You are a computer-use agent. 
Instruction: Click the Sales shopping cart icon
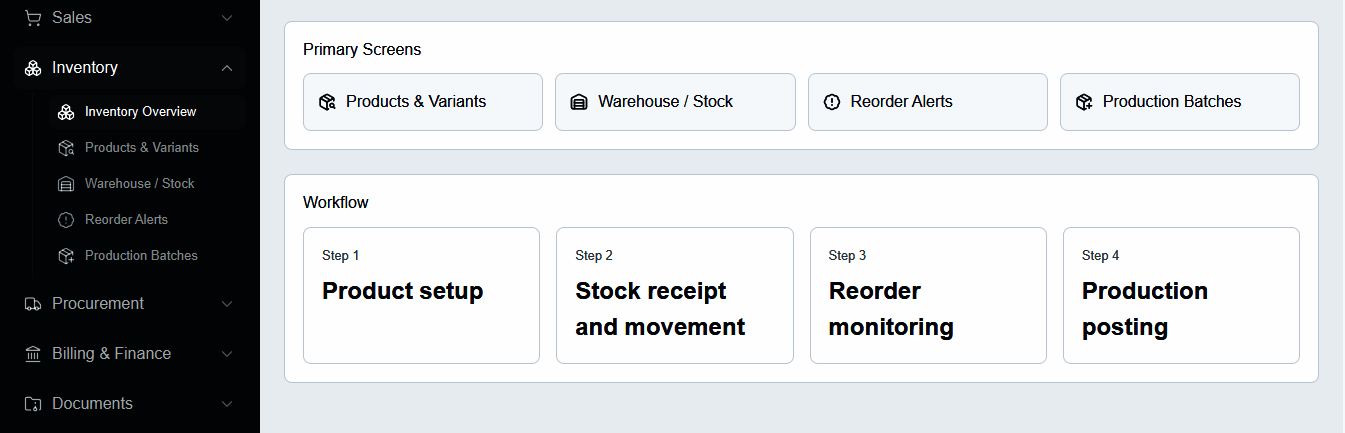(33, 18)
